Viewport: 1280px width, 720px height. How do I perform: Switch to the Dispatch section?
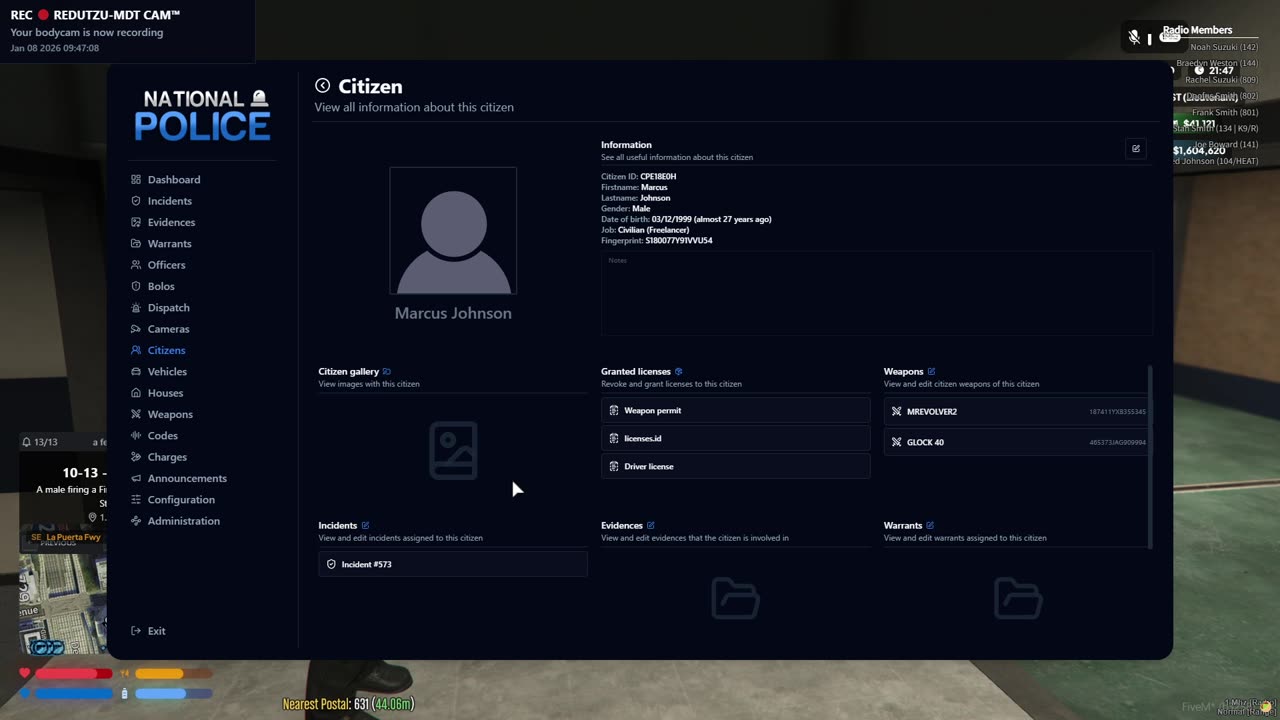click(x=168, y=308)
